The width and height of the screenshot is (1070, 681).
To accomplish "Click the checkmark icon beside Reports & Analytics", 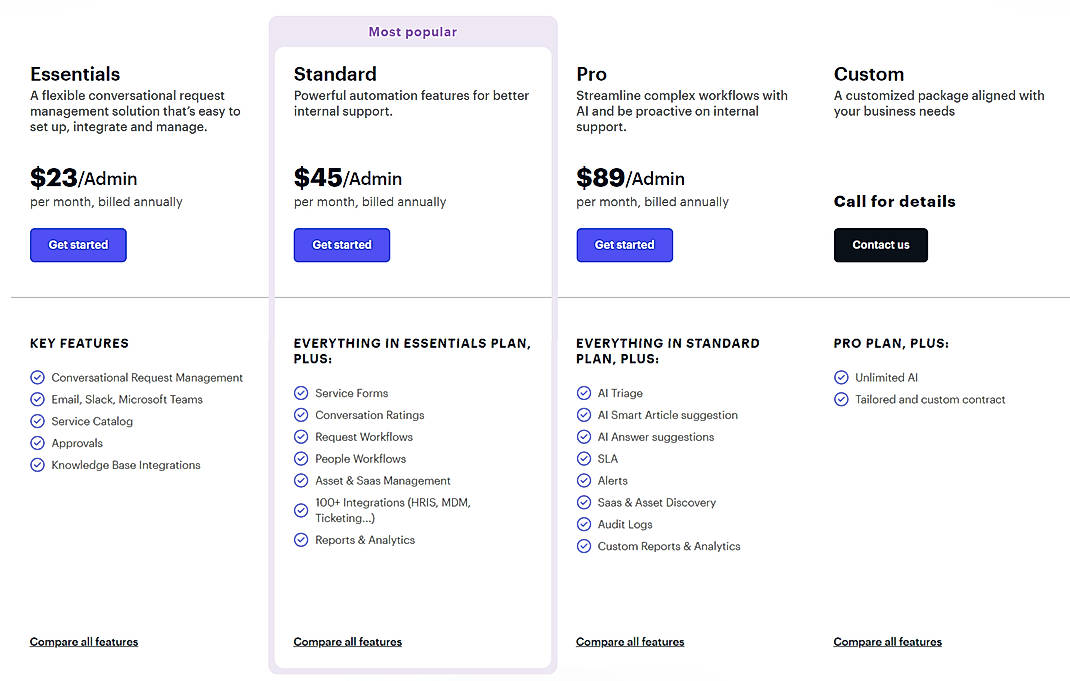I will coord(301,540).
